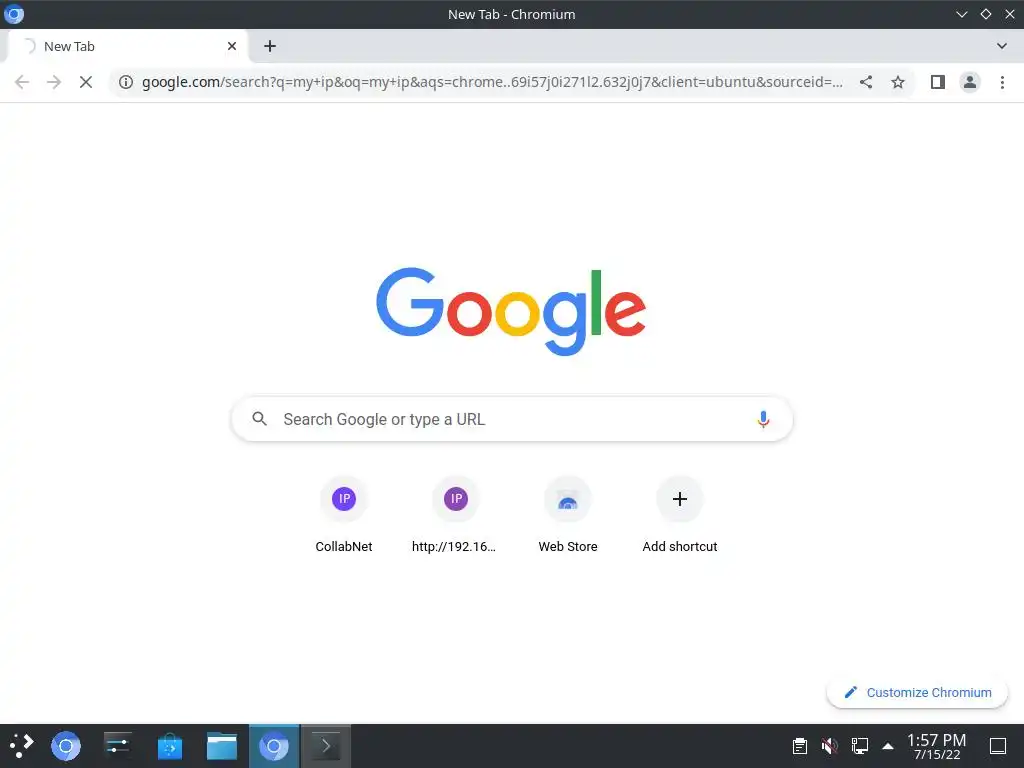The image size is (1024, 768).
Task: Open terminal task in taskbar
Action: (325, 746)
